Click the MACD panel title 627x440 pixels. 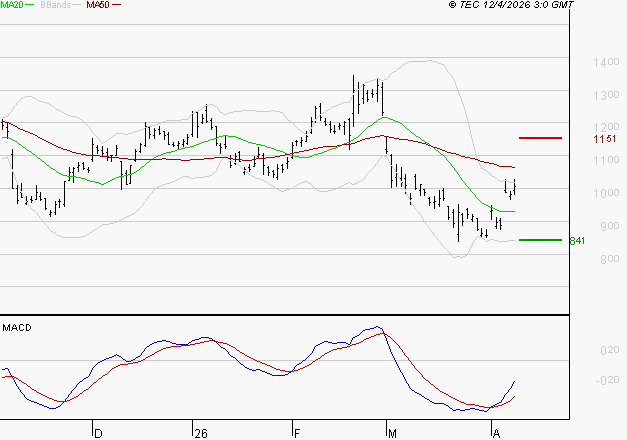16,327
